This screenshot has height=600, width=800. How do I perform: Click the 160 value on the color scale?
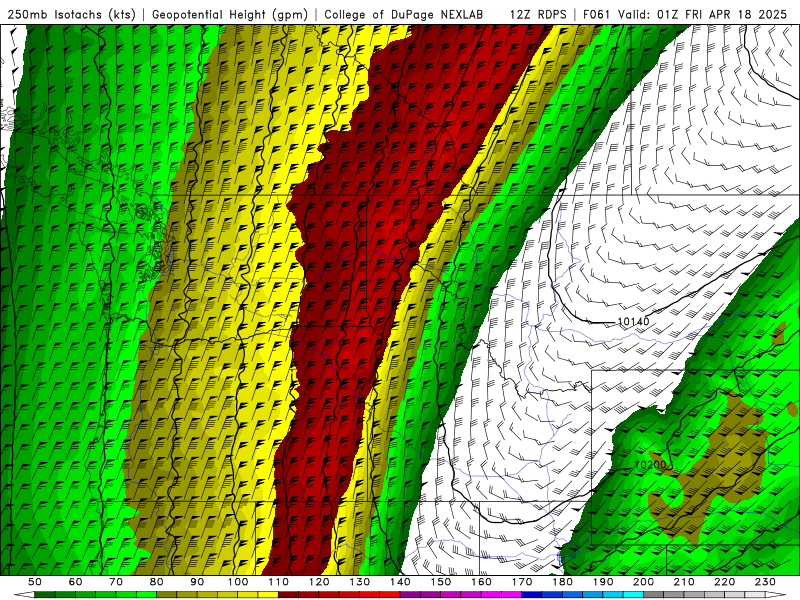(x=481, y=582)
